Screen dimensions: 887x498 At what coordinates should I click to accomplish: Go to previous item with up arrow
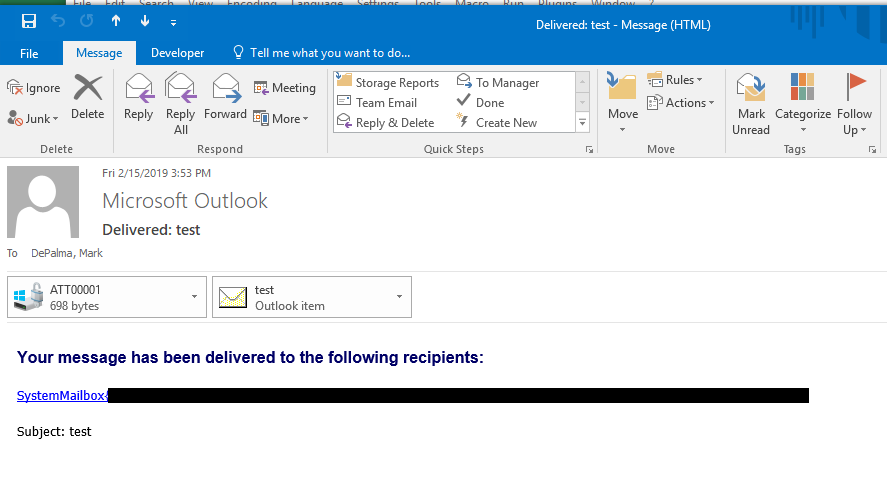coord(116,21)
